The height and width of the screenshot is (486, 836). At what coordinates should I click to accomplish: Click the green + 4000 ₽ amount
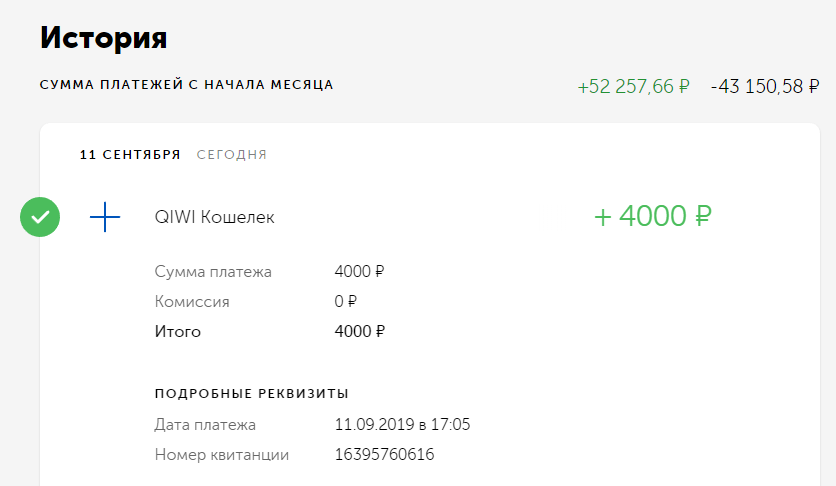653,216
